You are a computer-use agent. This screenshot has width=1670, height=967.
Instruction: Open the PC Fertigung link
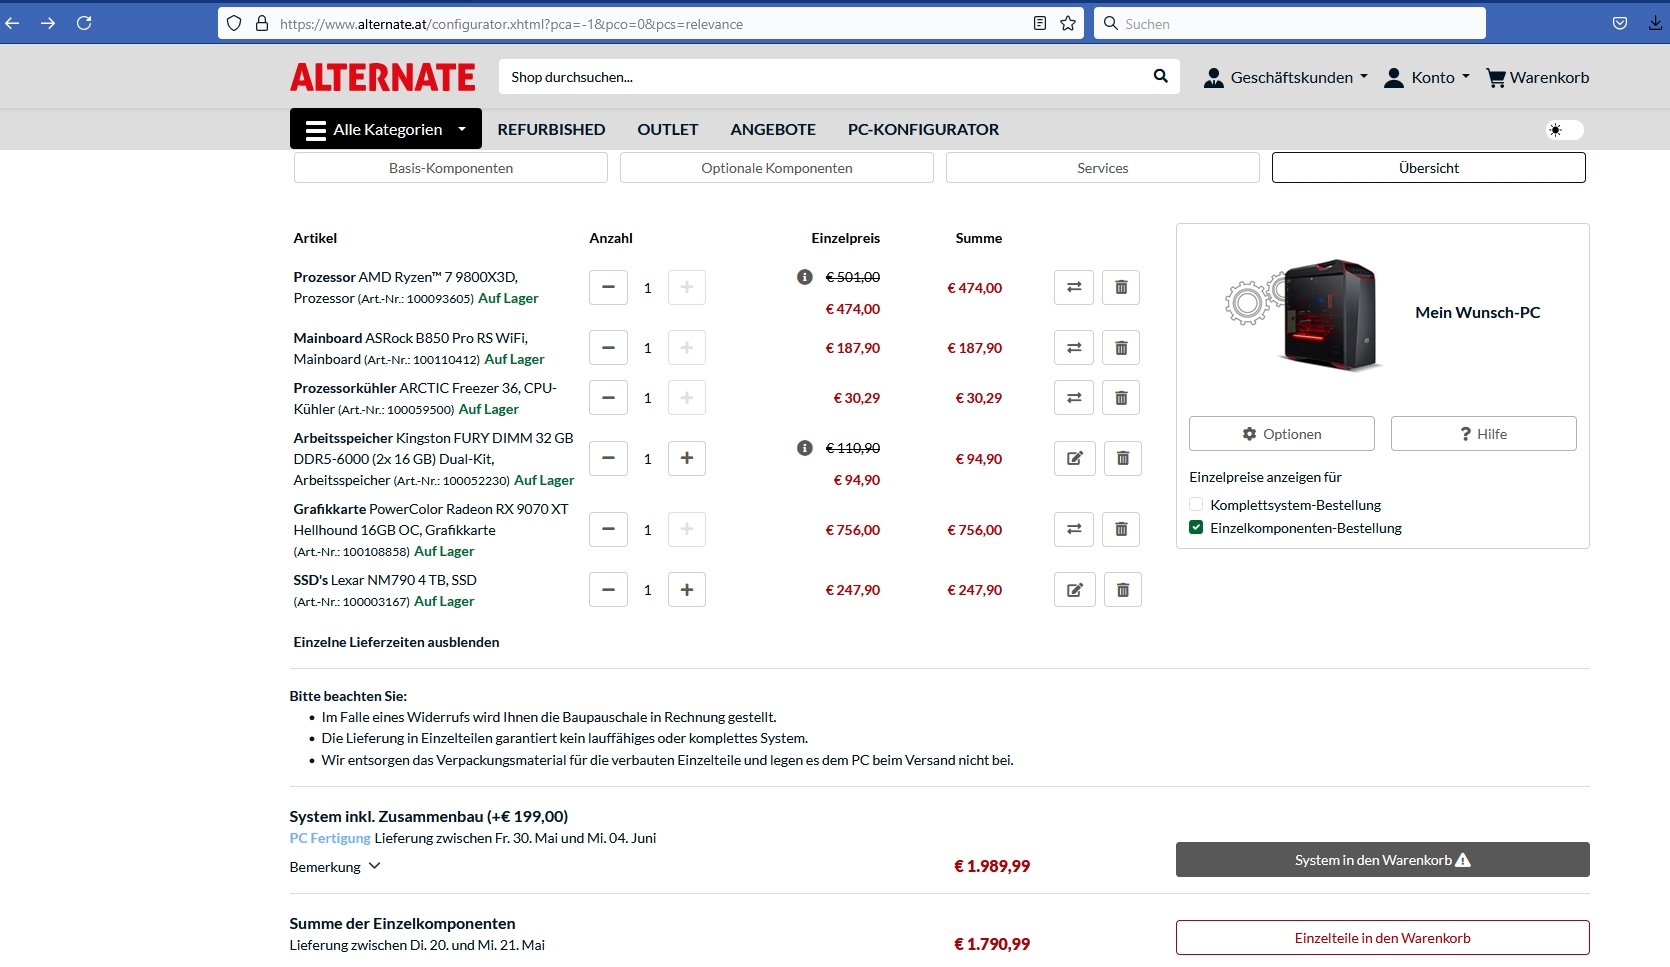330,838
